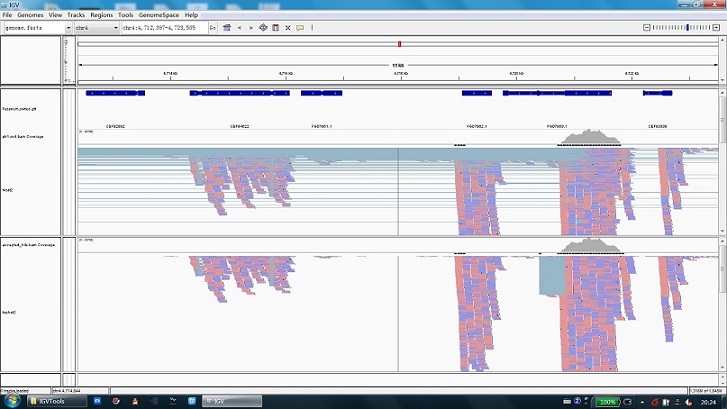
Task: Click IGVTools in the Windows taskbar
Action: [x=57, y=401]
